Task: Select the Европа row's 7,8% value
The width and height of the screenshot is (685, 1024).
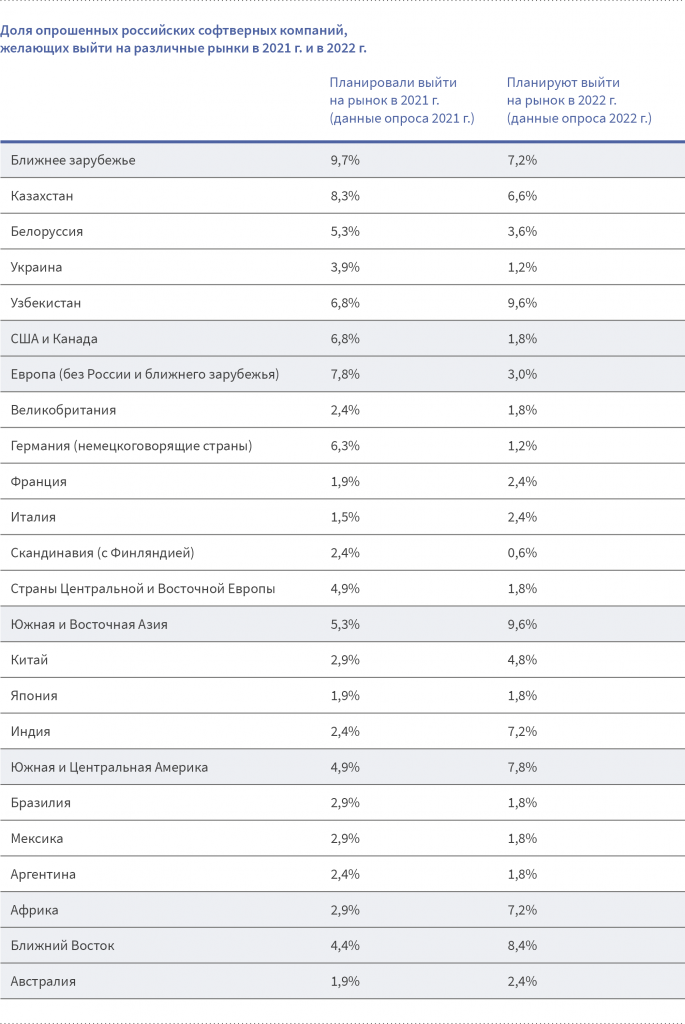Action: point(345,374)
